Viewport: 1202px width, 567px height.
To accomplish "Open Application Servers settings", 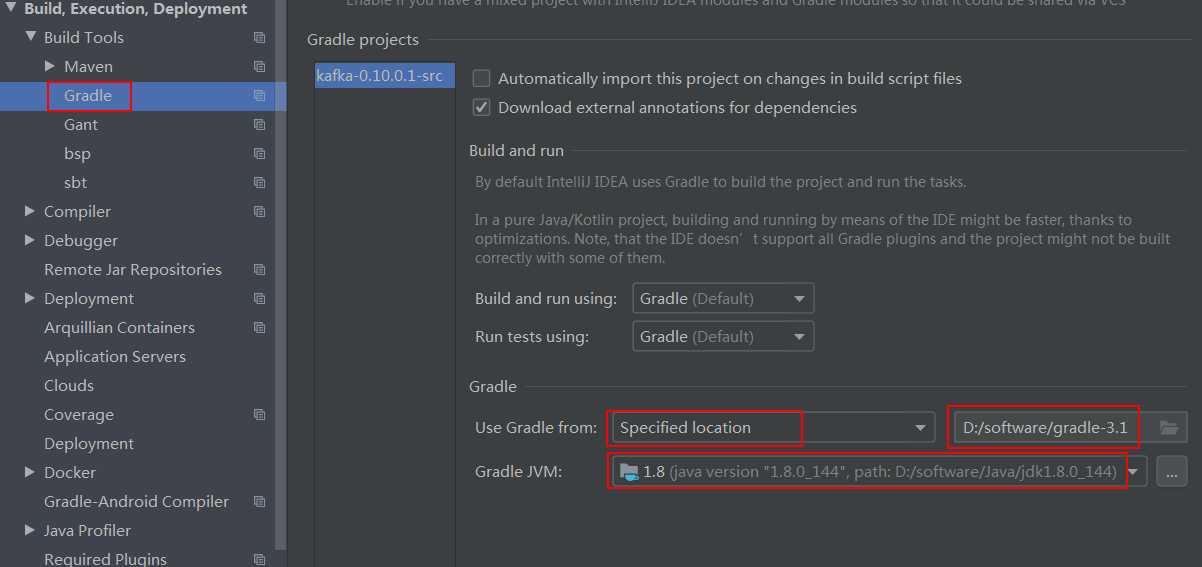I will point(115,357).
